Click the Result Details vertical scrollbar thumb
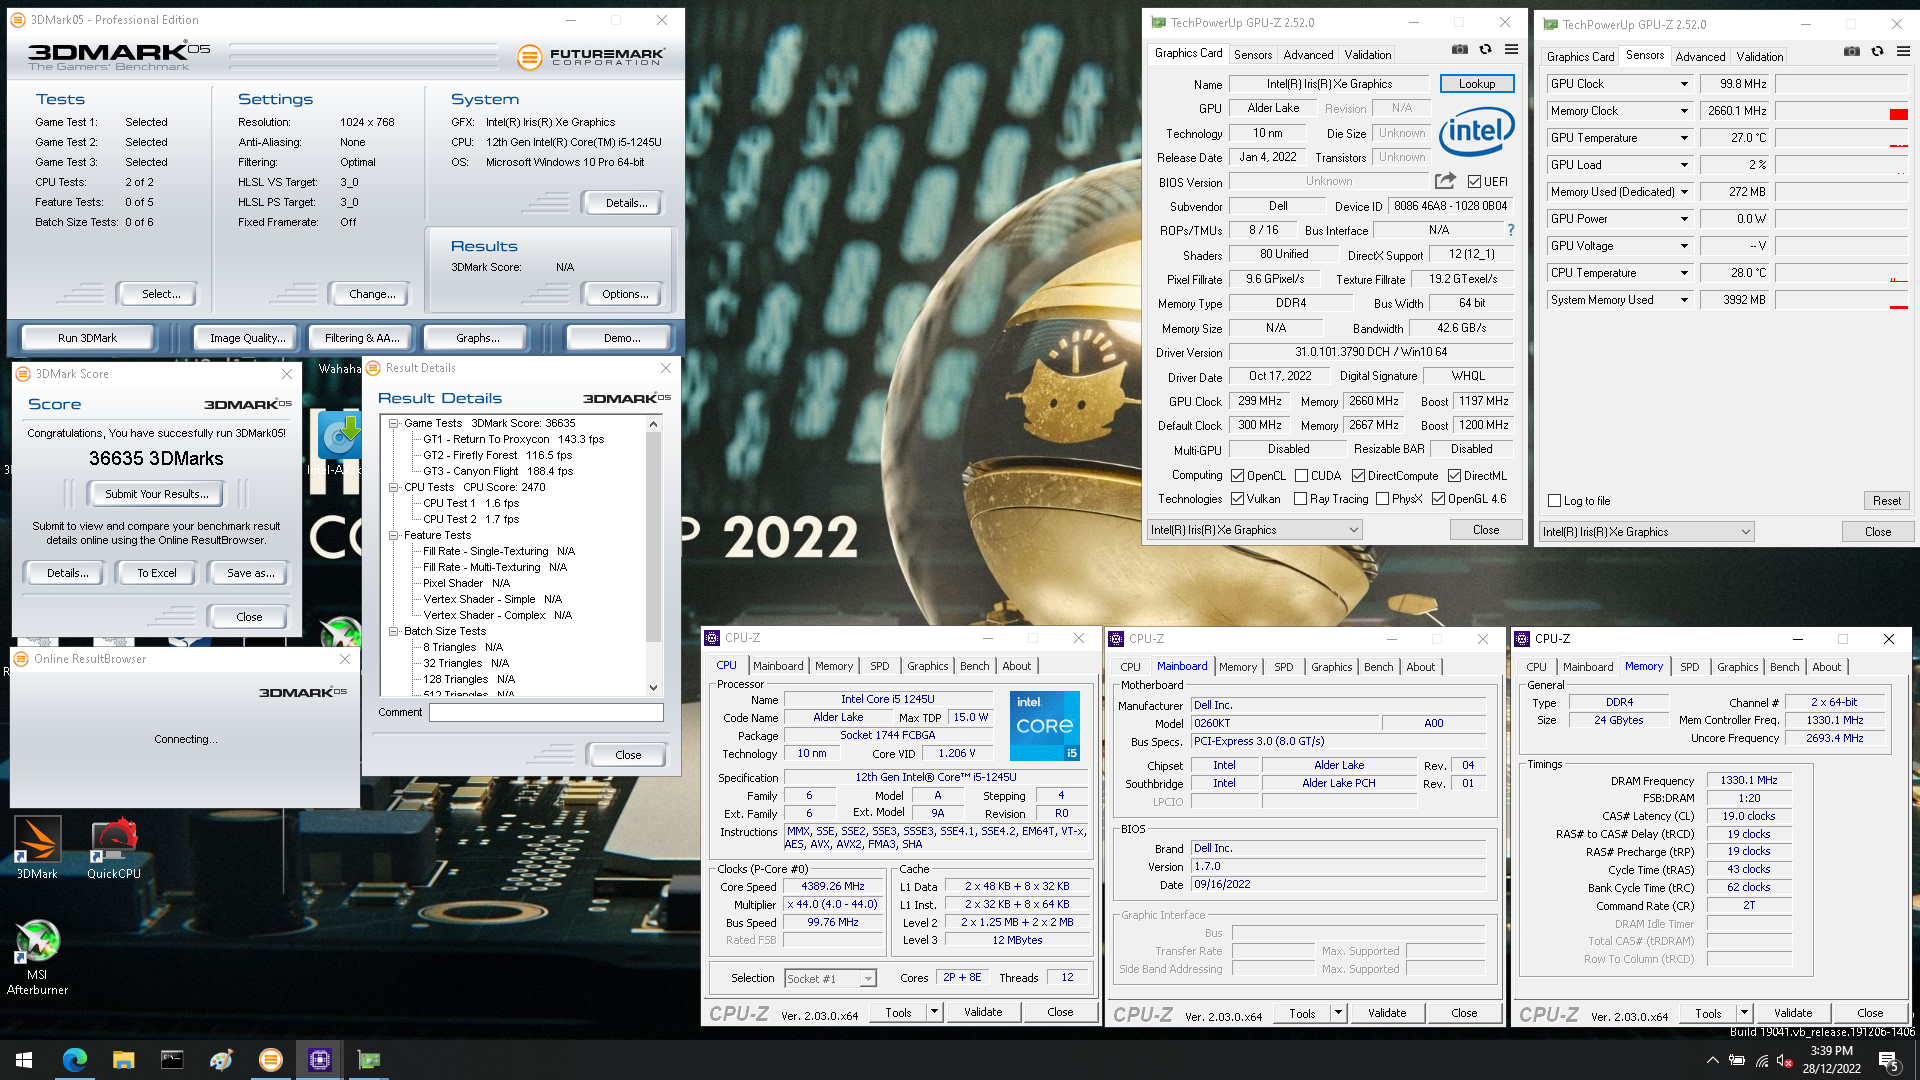The image size is (1920, 1080). pyautogui.click(x=653, y=536)
